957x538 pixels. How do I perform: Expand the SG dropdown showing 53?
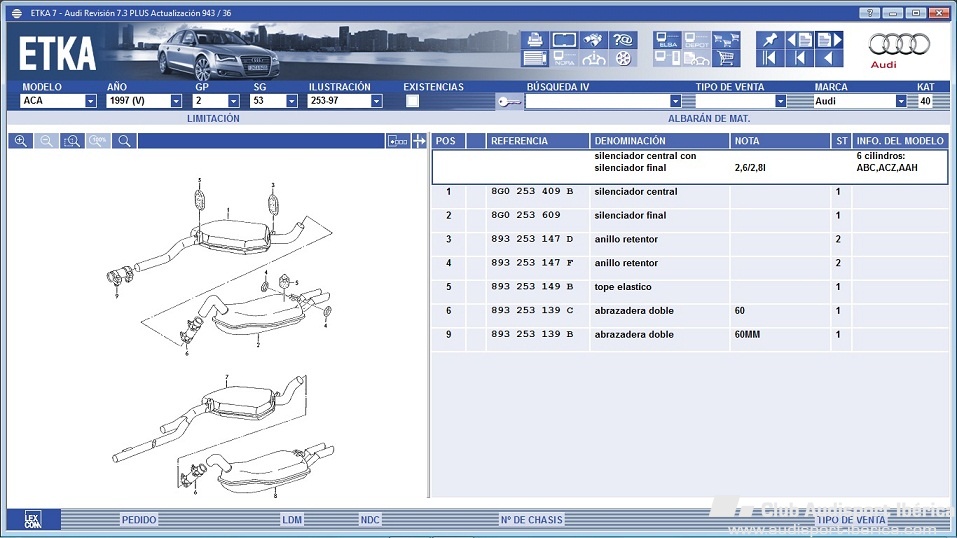[292, 101]
